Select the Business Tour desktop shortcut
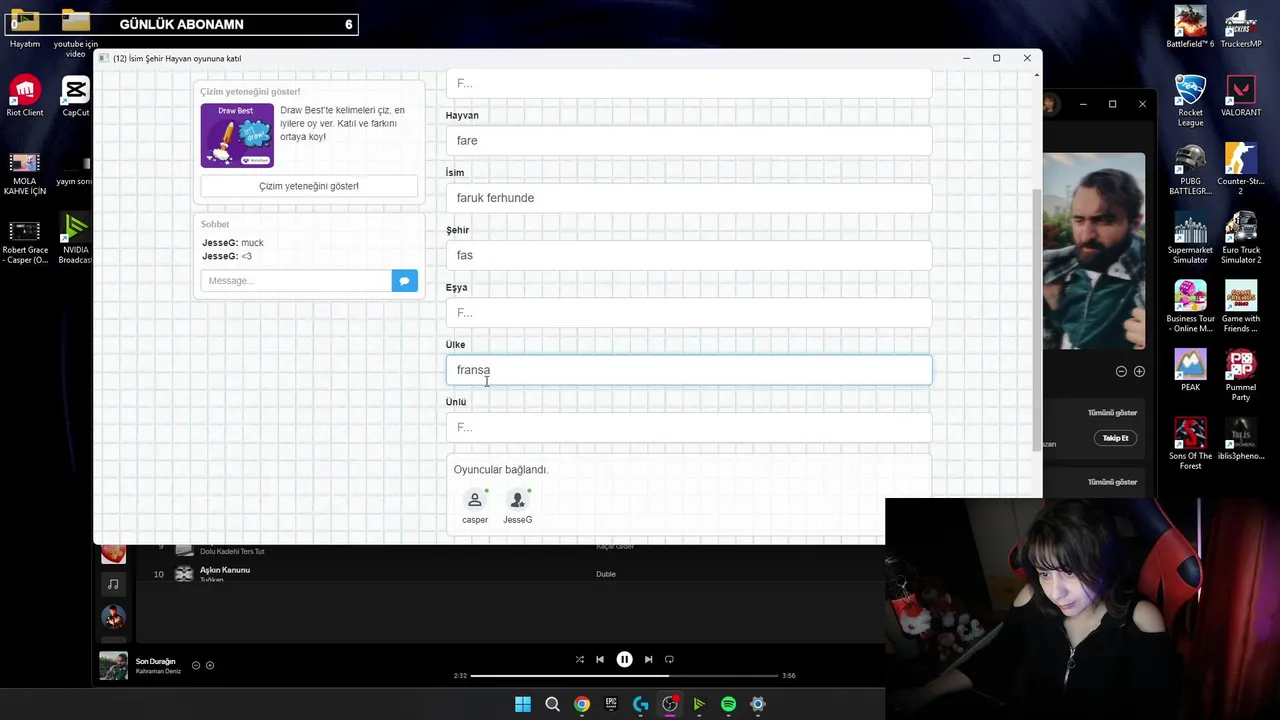This screenshot has width=1280, height=720. [1190, 306]
